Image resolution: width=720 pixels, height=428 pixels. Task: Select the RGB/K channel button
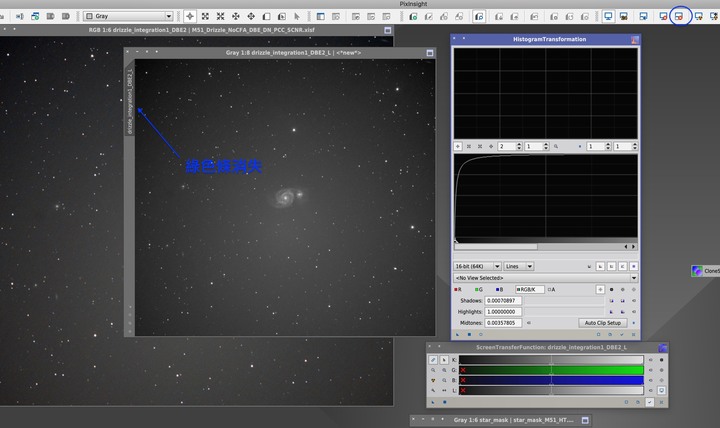(x=529, y=289)
